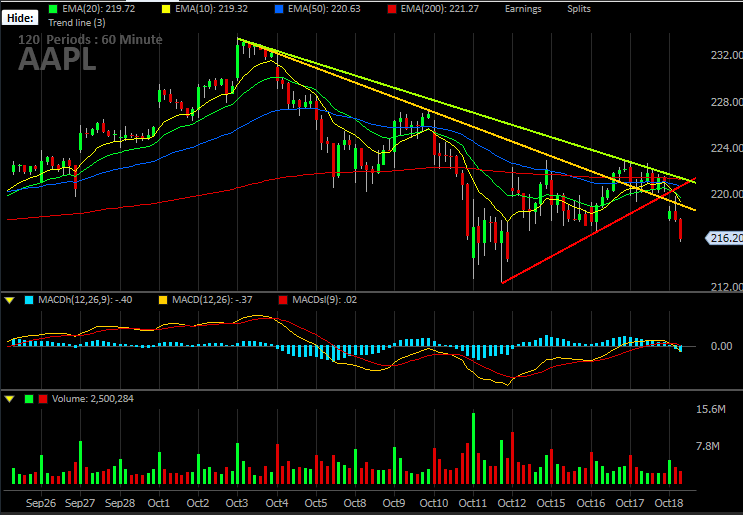743x515 pixels.
Task: Click the Sep26 date label
Action: click(41, 503)
